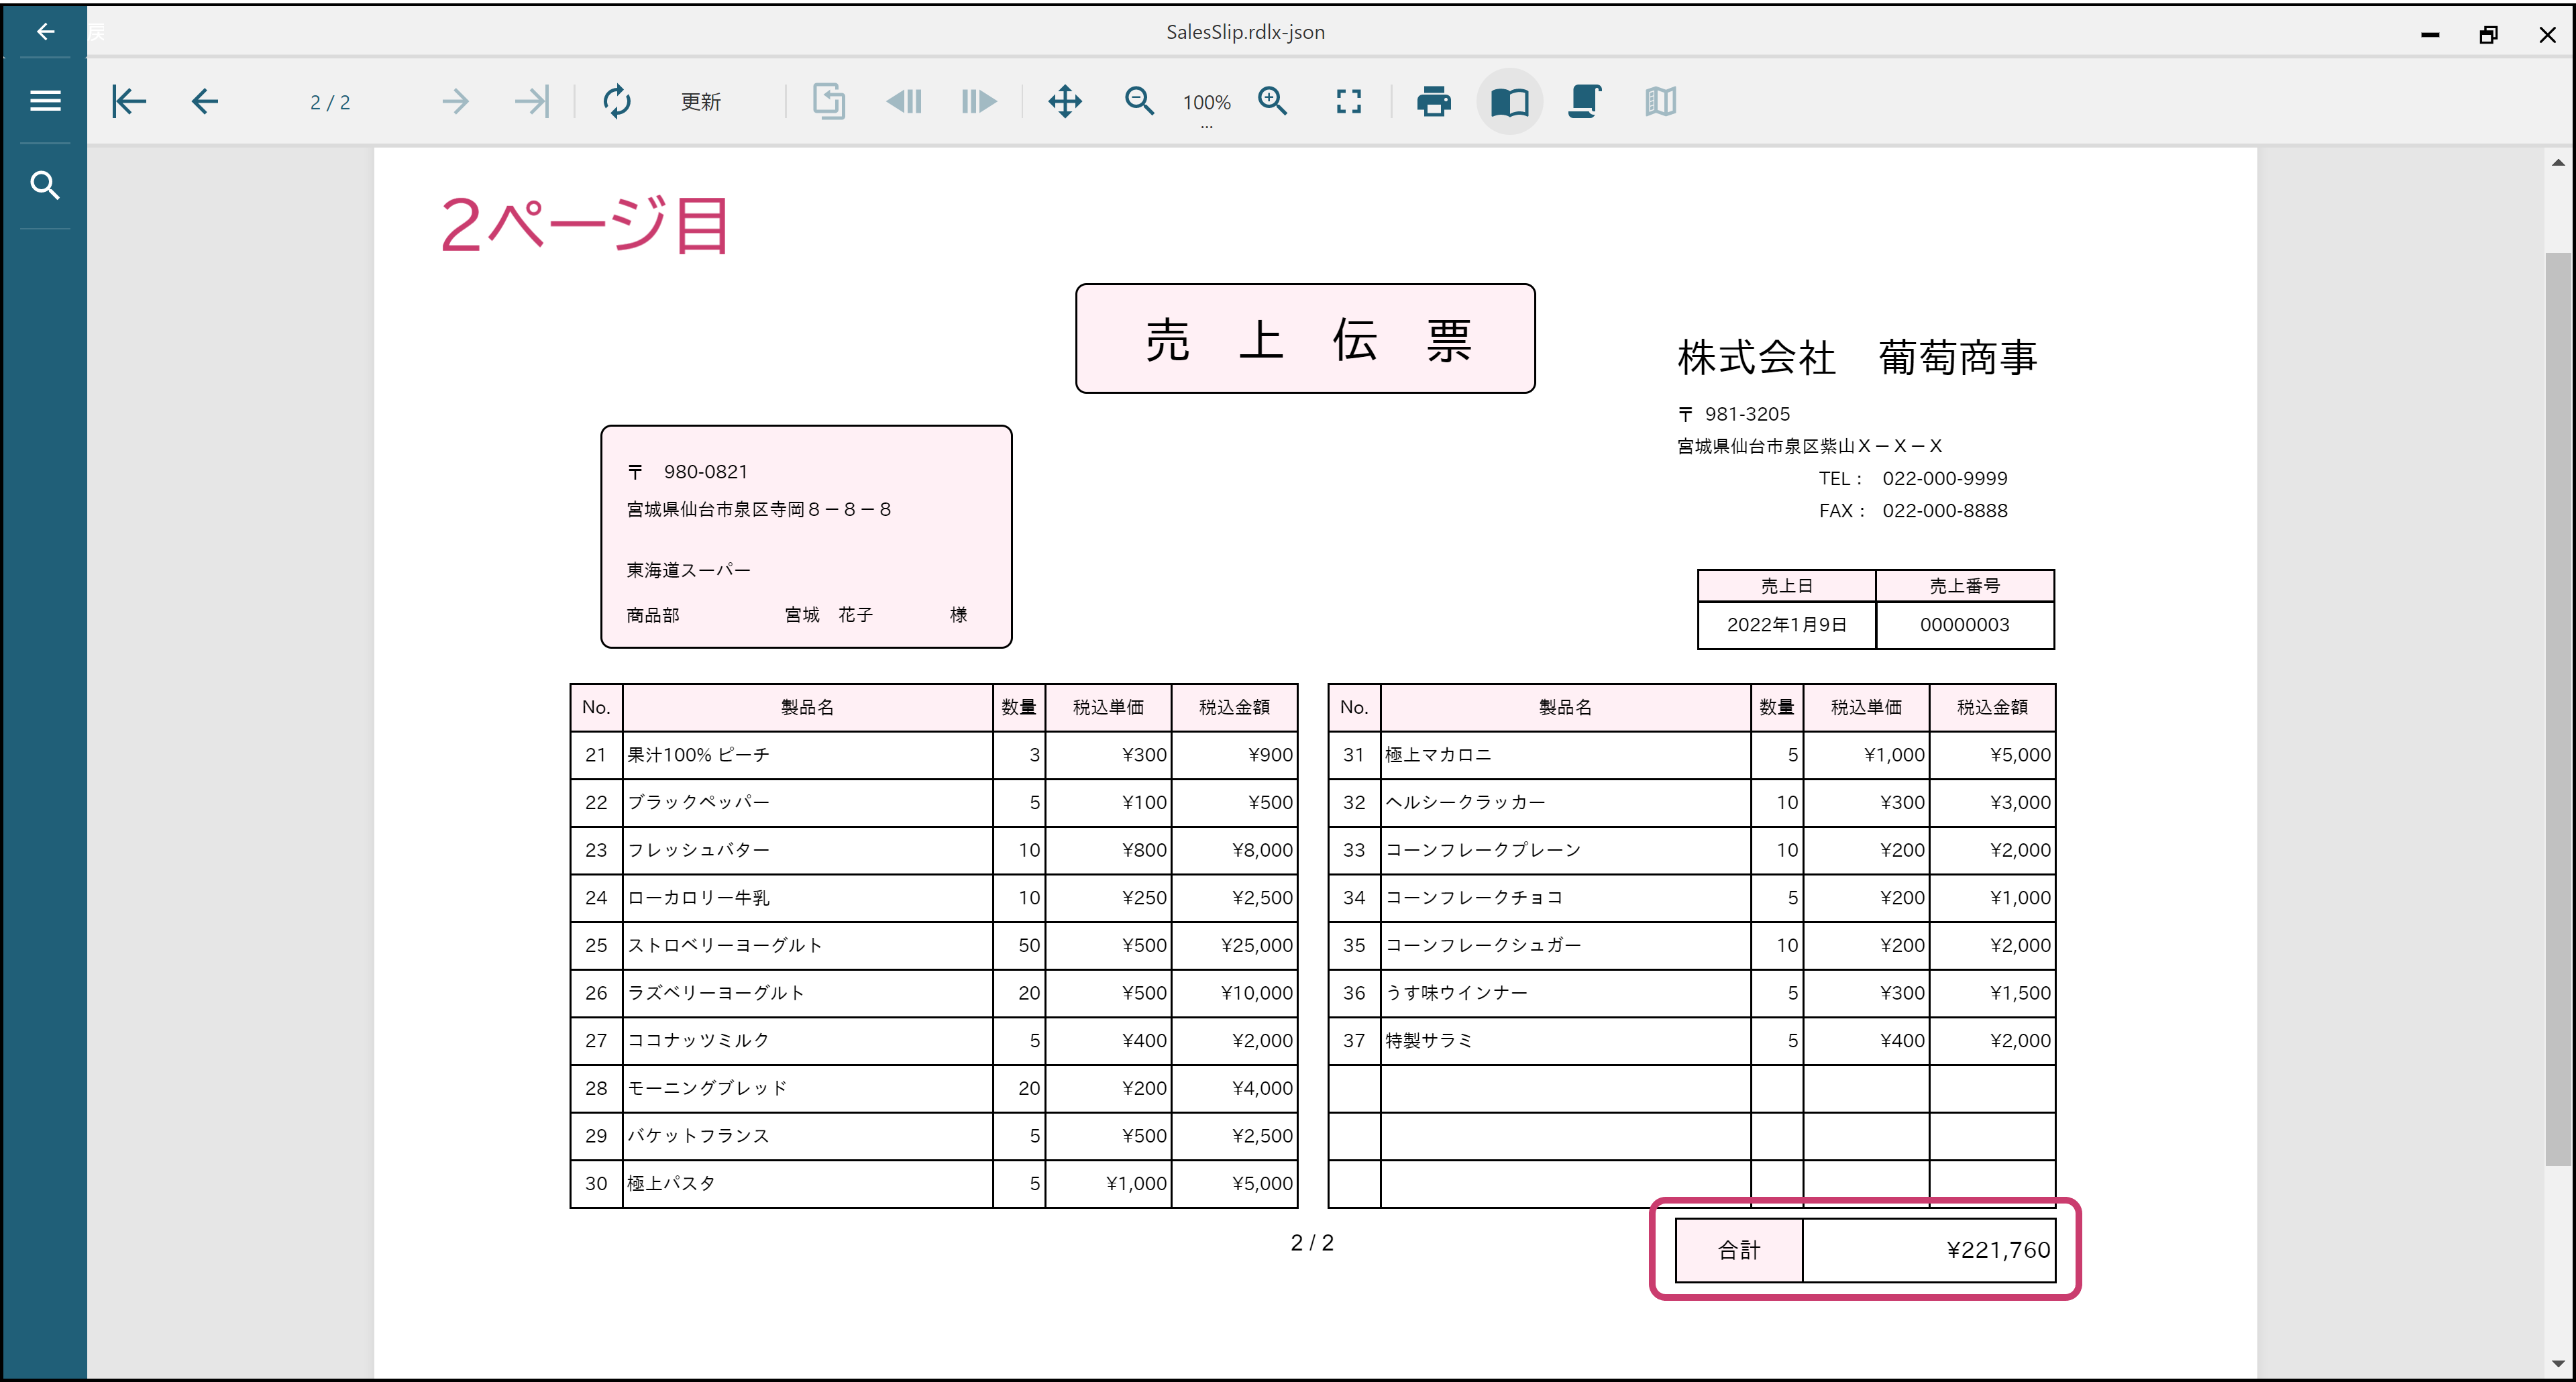Screen dimensions: 2576x1382
Task: Go to last page icon
Action: coord(531,101)
